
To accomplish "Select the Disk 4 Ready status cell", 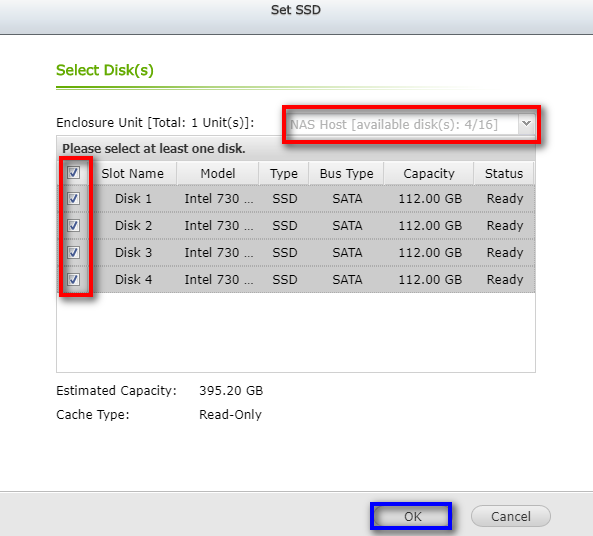I will pos(505,280).
